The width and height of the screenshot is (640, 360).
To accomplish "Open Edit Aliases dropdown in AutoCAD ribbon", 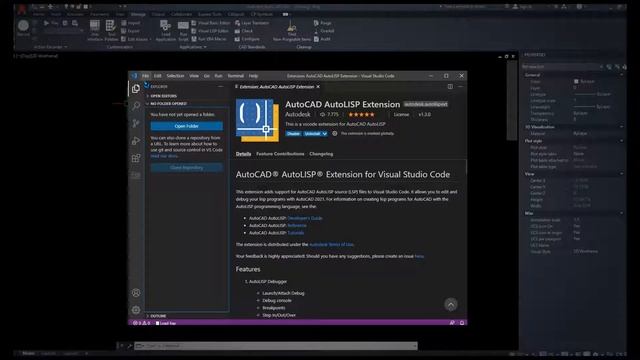I will pyautogui.click(x=137, y=39).
